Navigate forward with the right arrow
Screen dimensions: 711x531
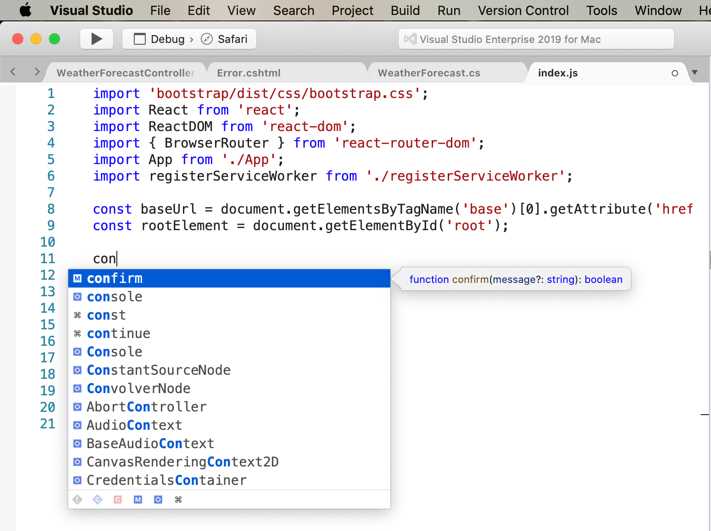click(x=37, y=72)
